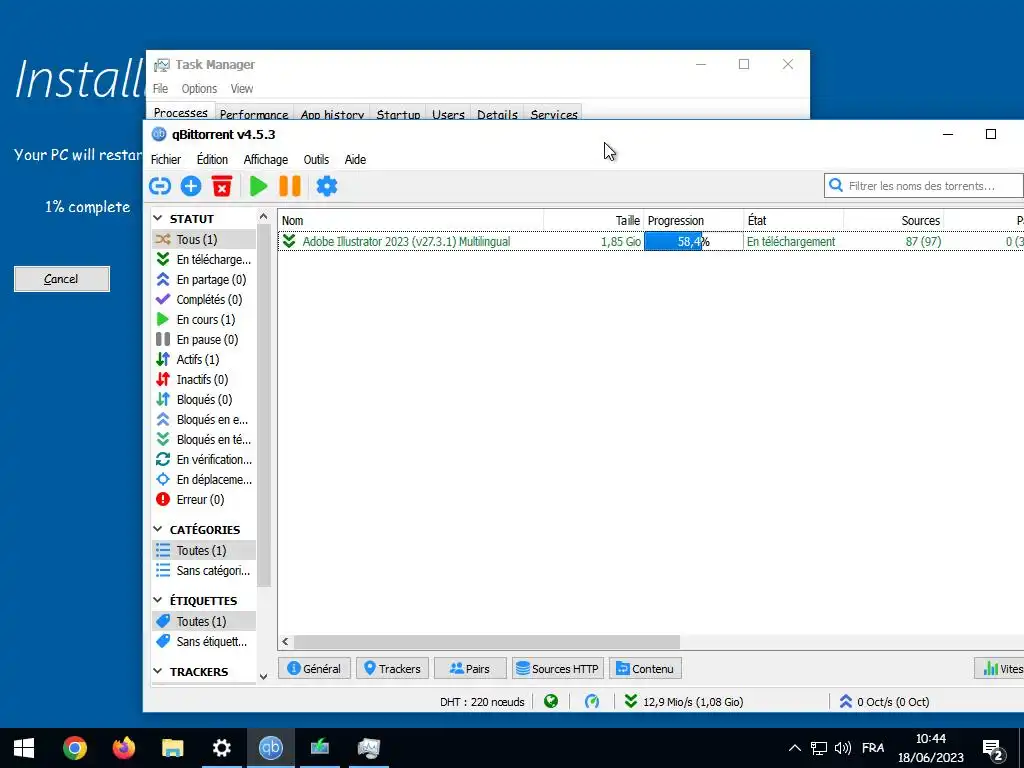Click horizontal scrollbar left arrow
Image resolution: width=1024 pixels, height=768 pixels.
pyautogui.click(x=285, y=642)
